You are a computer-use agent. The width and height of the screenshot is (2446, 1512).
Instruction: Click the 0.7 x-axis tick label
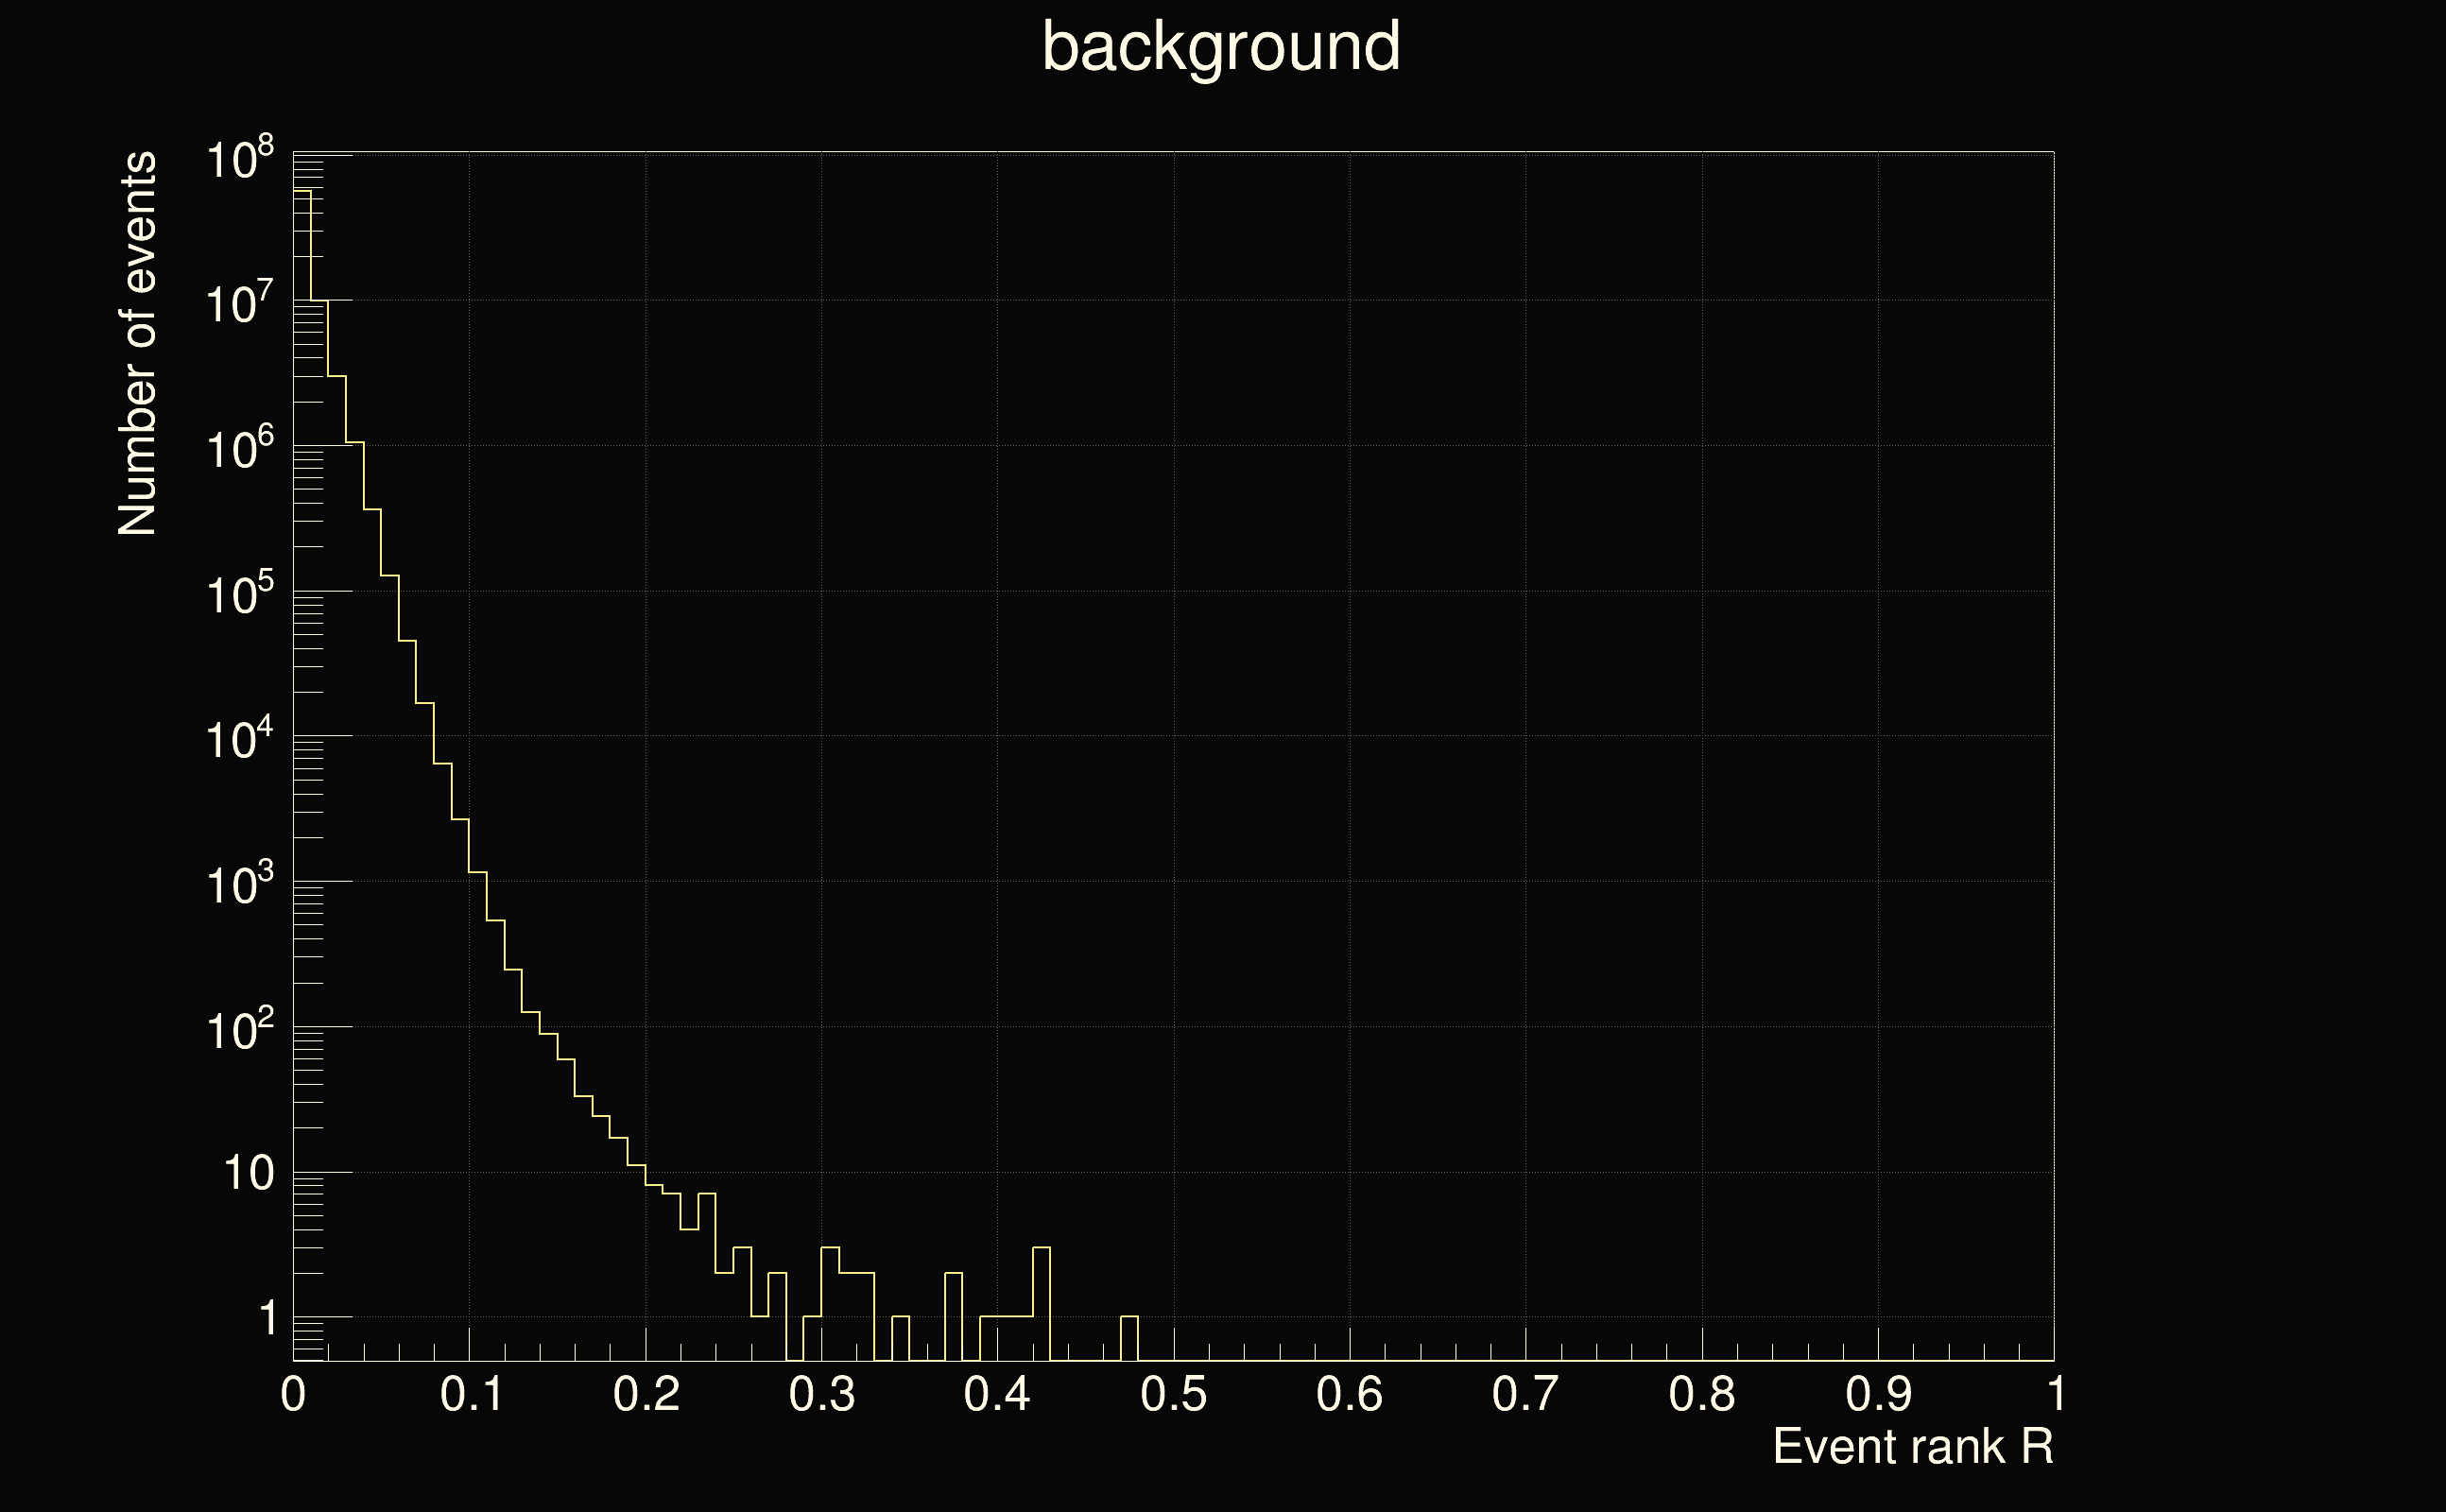(x=1525, y=1394)
